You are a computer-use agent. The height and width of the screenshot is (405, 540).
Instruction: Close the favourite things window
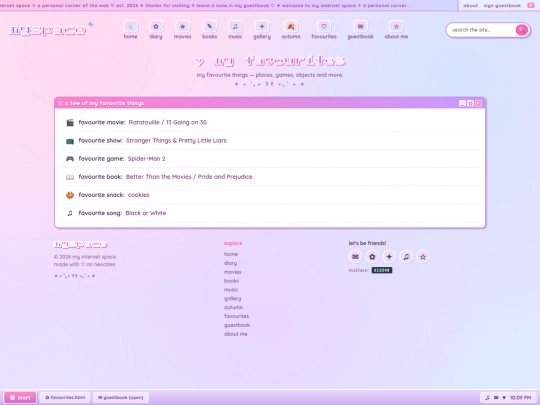pyautogui.click(x=479, y=103)
